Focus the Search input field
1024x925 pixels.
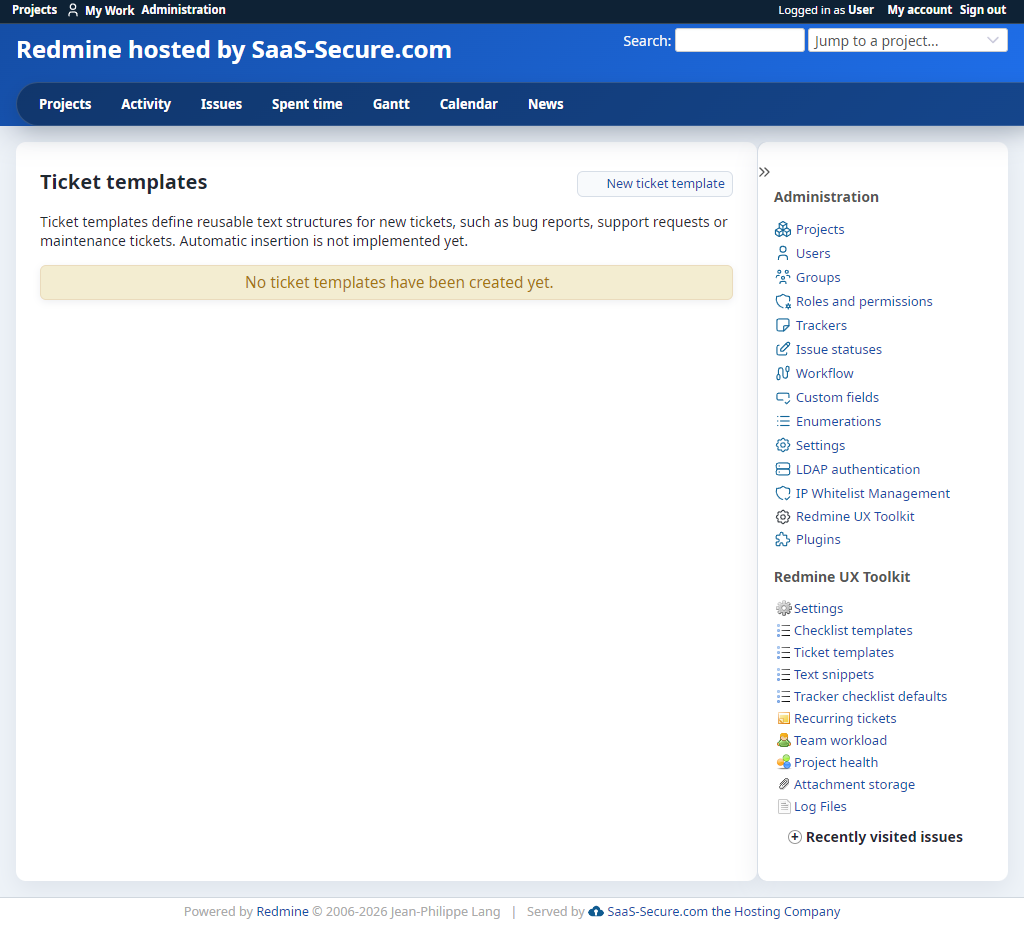(x=740, y=41)
